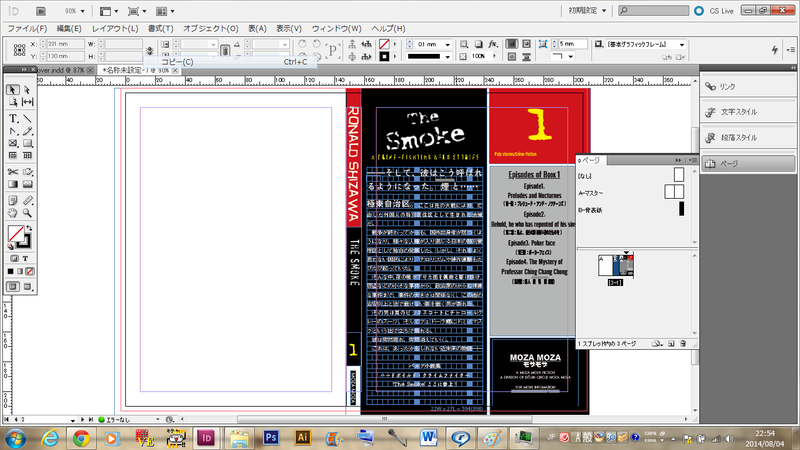The image size is (800, 450).
Task: Open 基本グラフィックフレーム object style dropdown
Action: point(682,44)
